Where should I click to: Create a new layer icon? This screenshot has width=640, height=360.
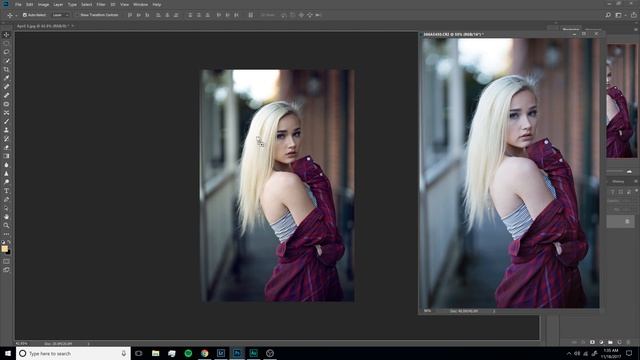[x=619, y=342]
